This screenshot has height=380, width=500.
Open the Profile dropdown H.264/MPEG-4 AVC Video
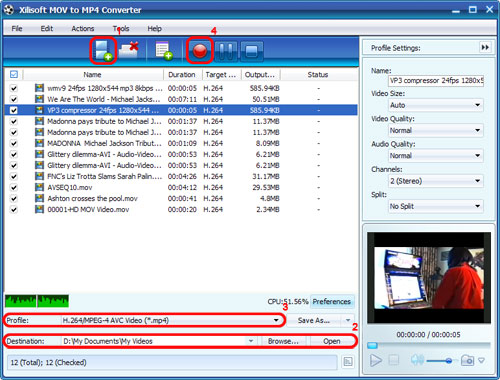click(x=172, y=320)
